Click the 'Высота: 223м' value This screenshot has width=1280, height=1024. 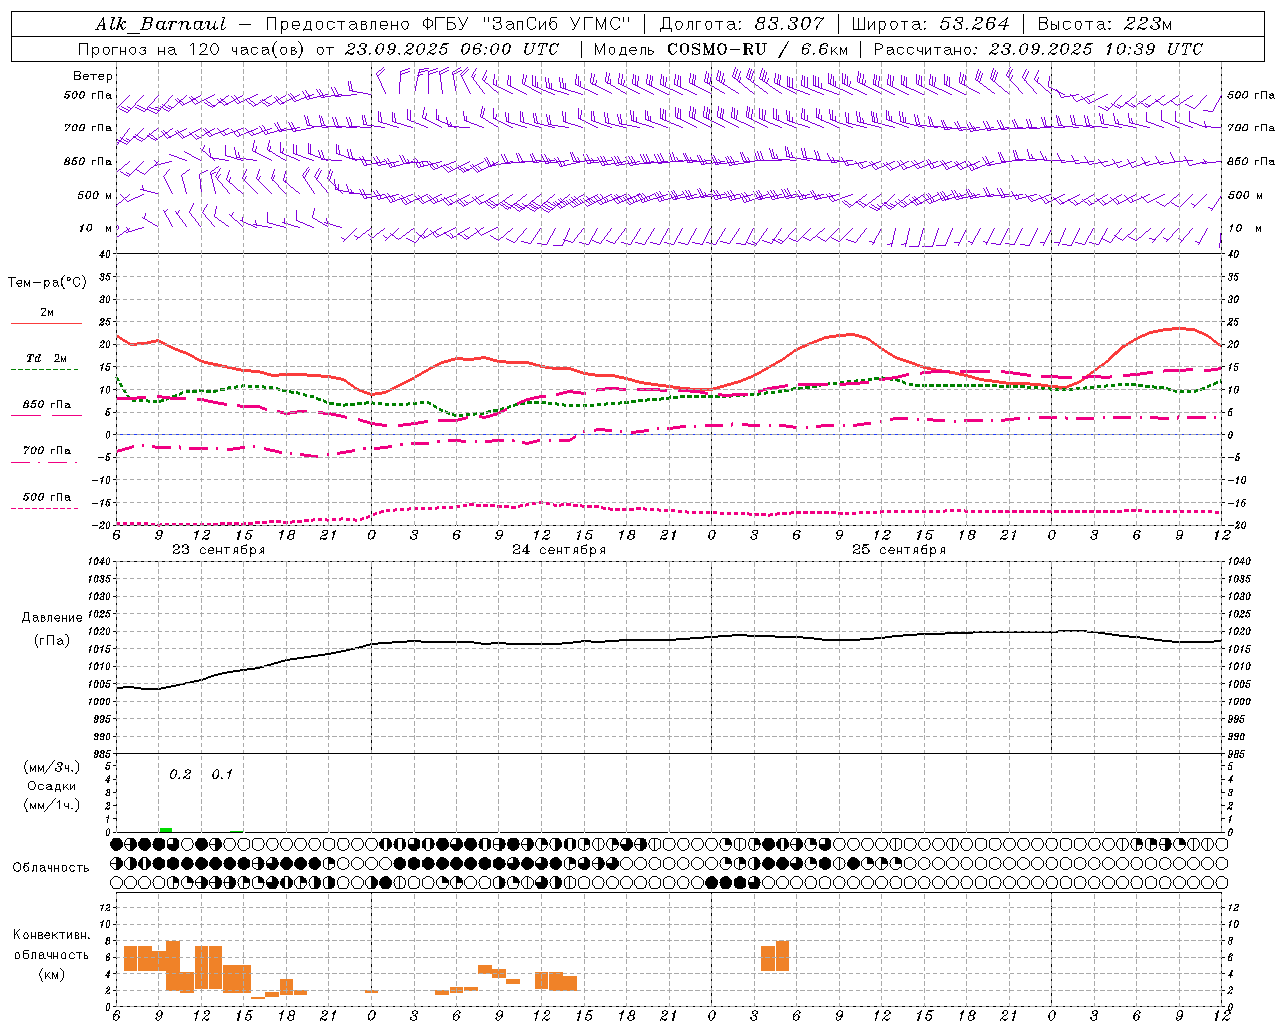[x=1104, y=24]
